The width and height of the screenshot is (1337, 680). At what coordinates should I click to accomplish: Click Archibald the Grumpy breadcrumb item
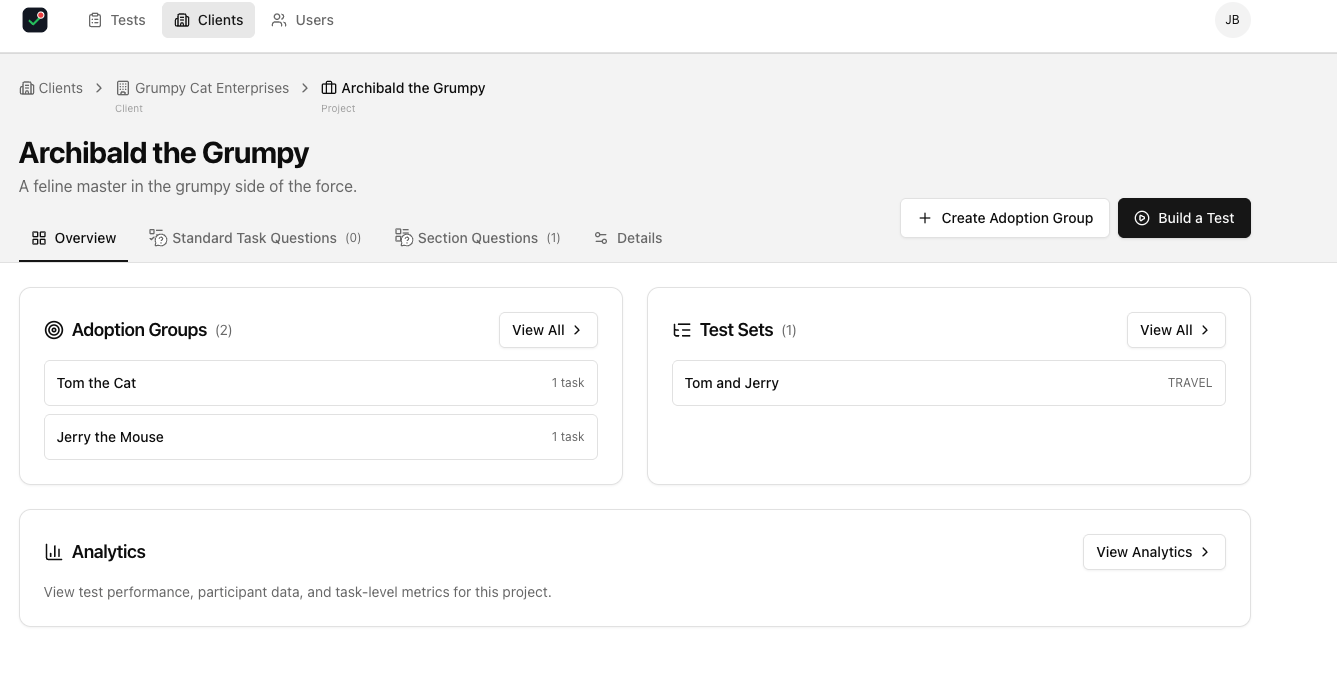(403, 88)
